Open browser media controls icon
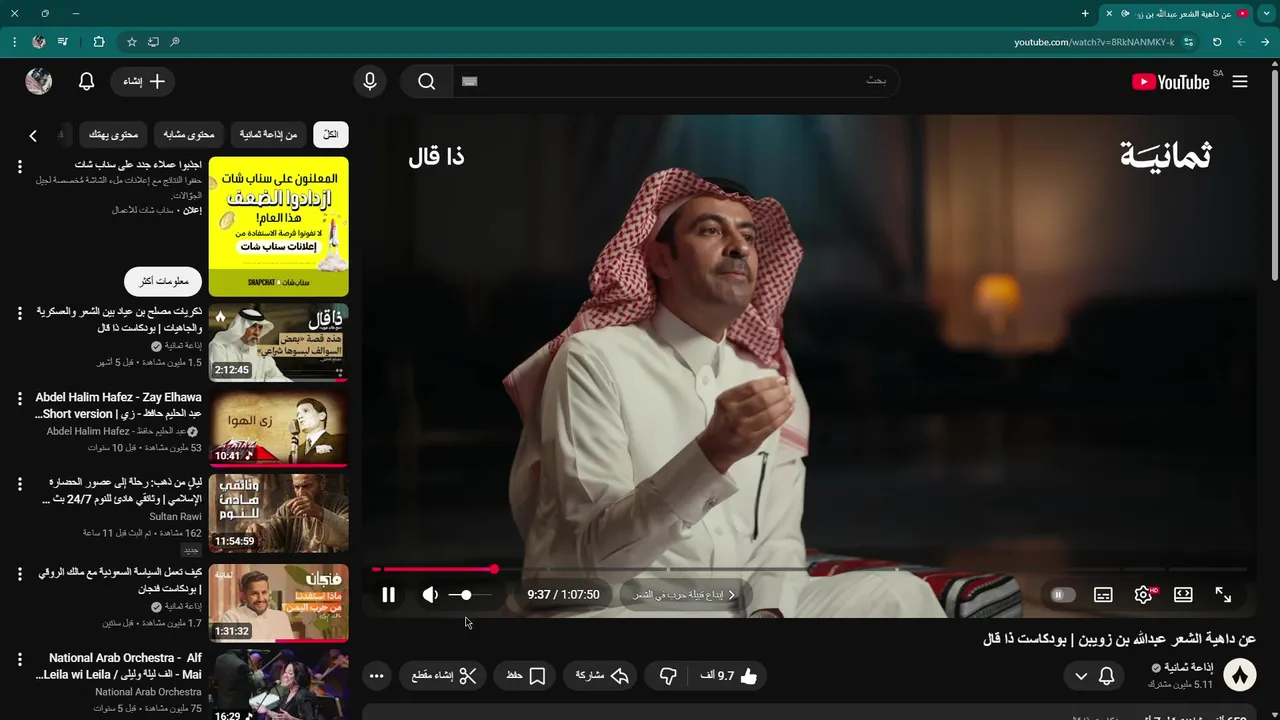 coord(63,42)
